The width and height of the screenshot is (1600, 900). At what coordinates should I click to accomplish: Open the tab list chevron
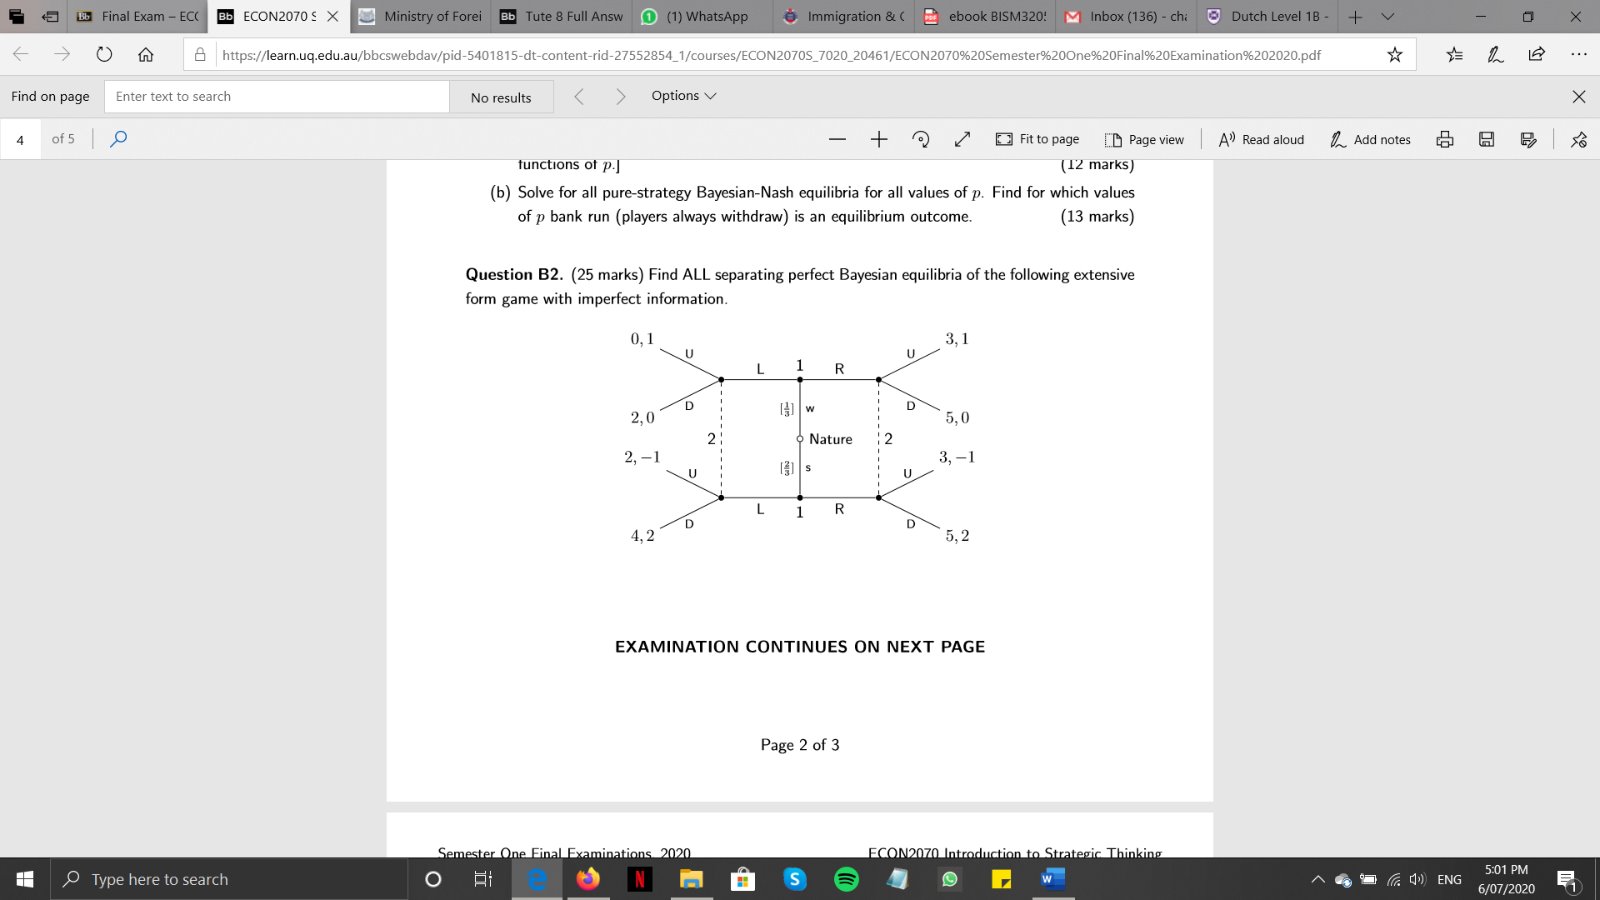click(x=1390, y=16)
